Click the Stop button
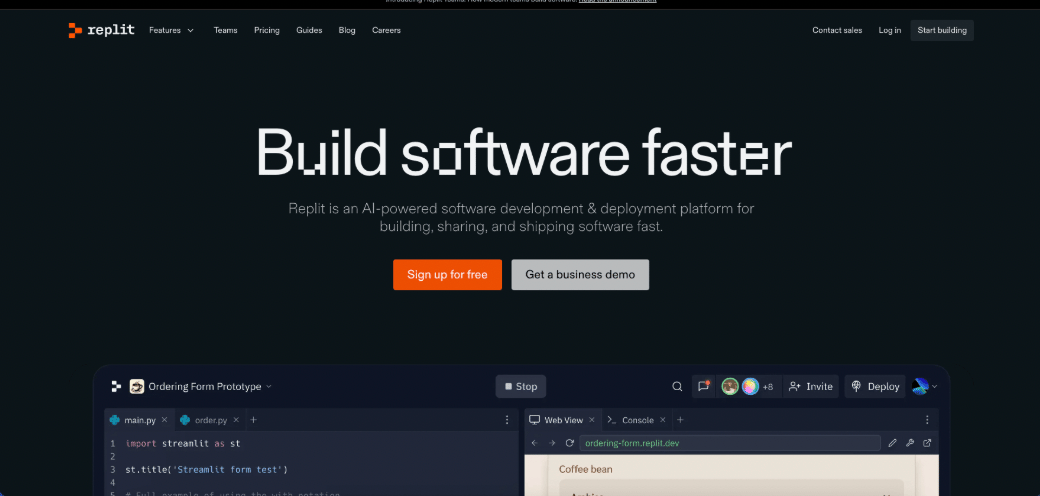 click(521, 387)
